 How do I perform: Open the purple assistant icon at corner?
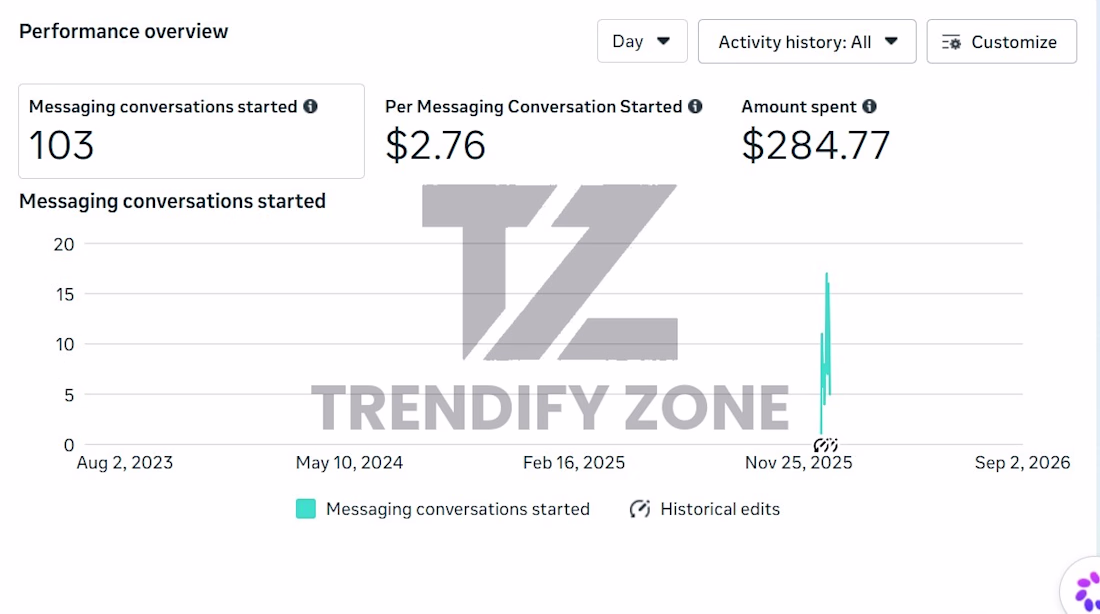(1086, 589)
